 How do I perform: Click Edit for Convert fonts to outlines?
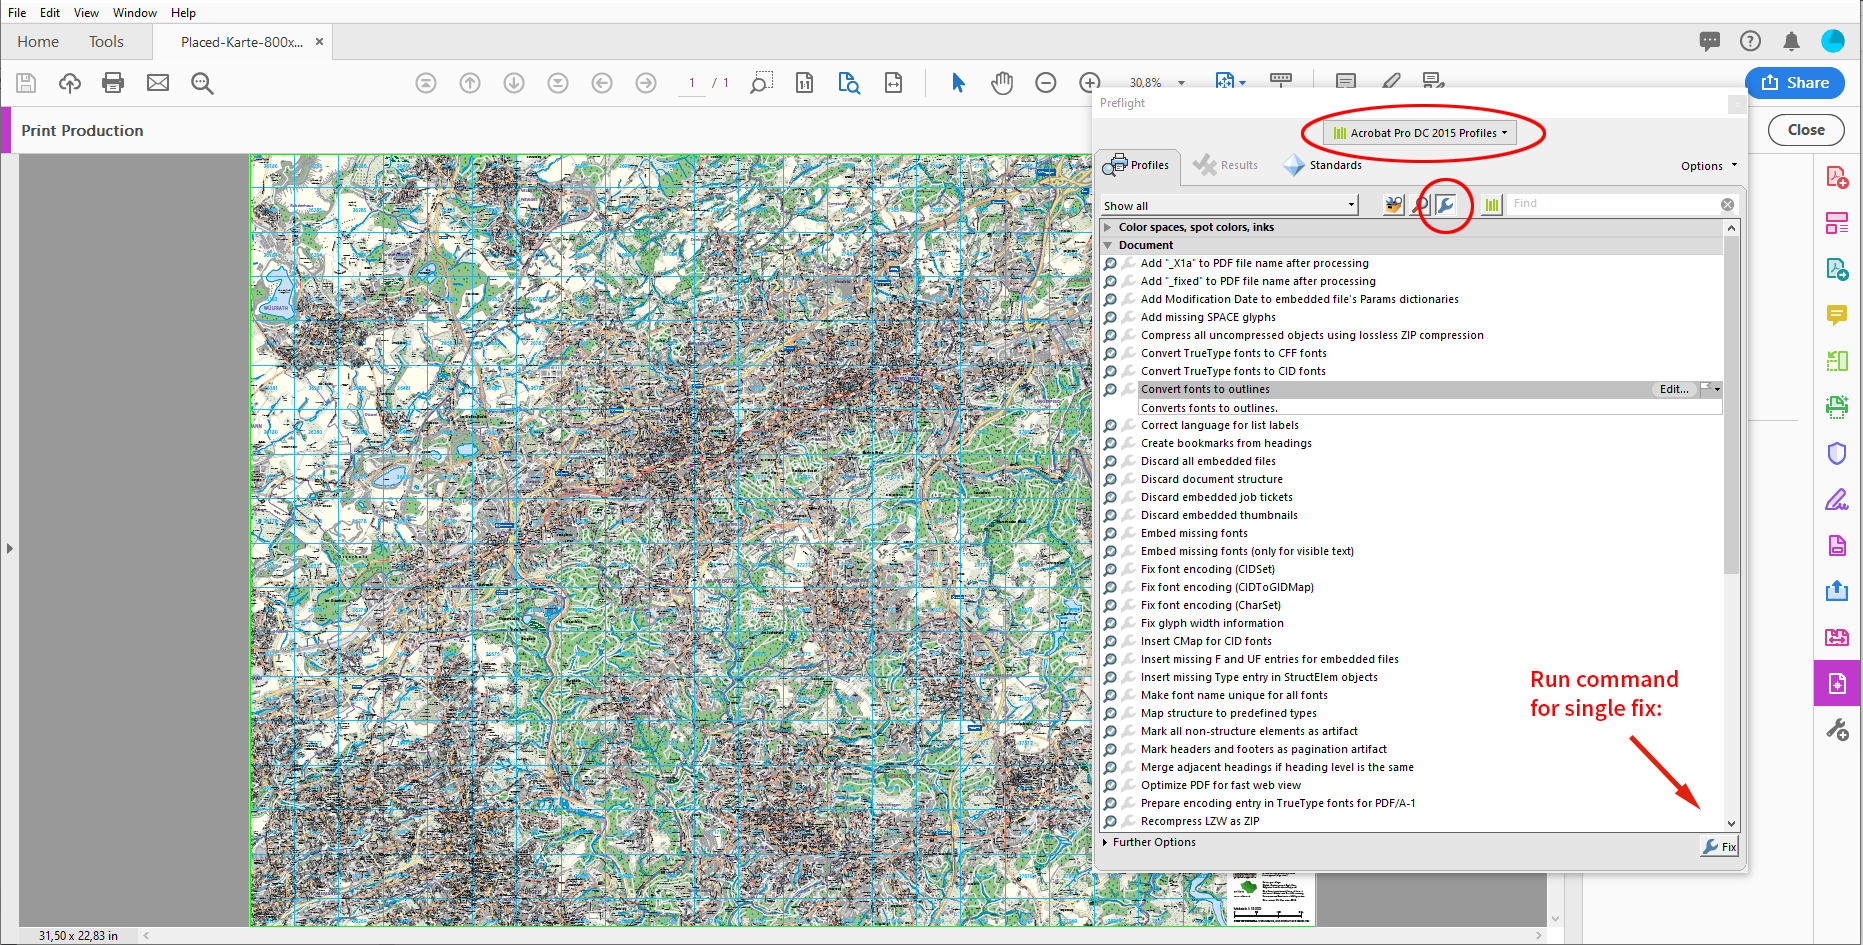click(x=1673, y=389)
